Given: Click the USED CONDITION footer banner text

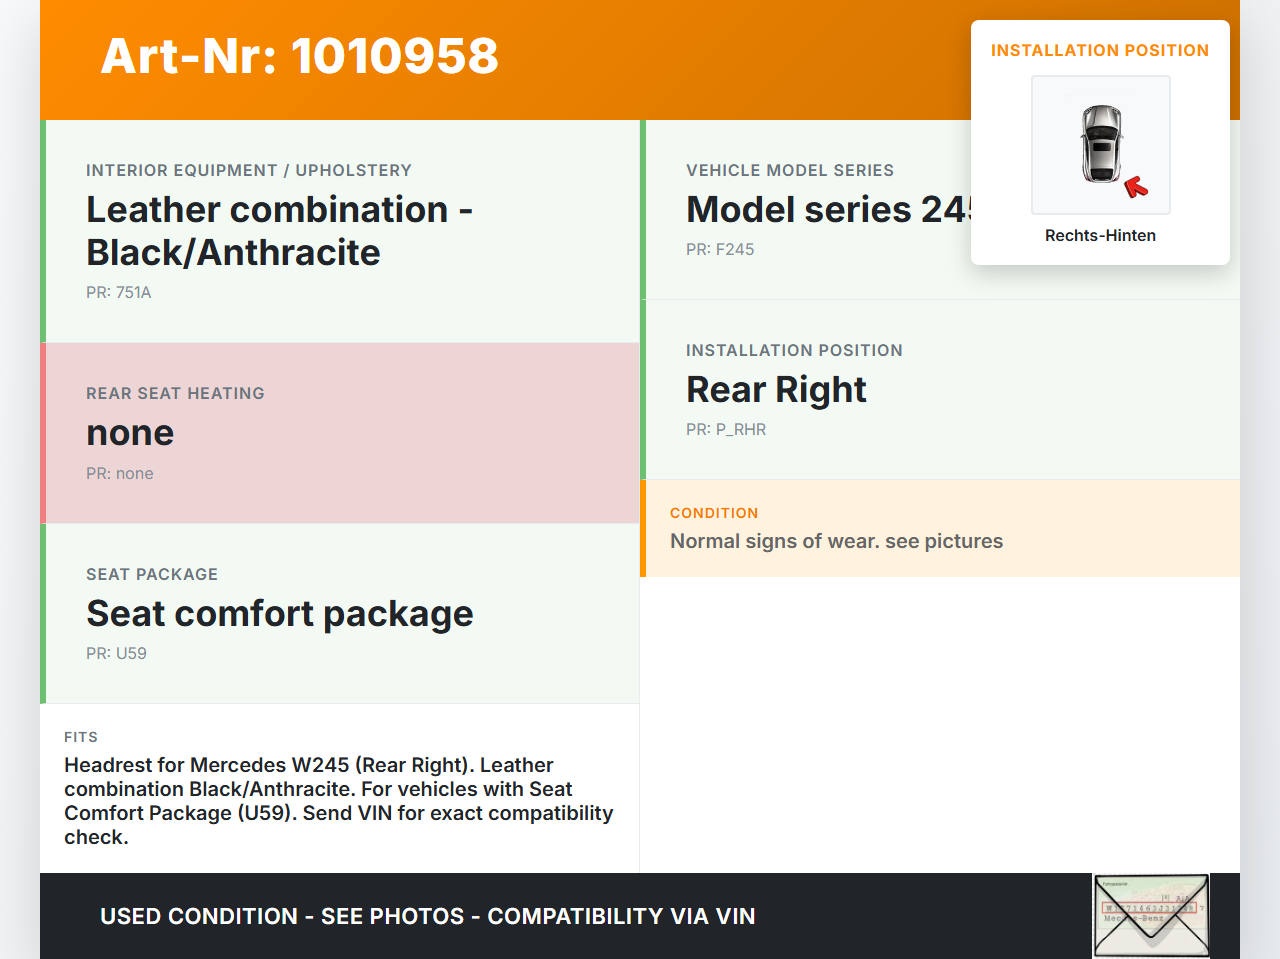Looking at the screenshot, I should [x=428, y=916].
